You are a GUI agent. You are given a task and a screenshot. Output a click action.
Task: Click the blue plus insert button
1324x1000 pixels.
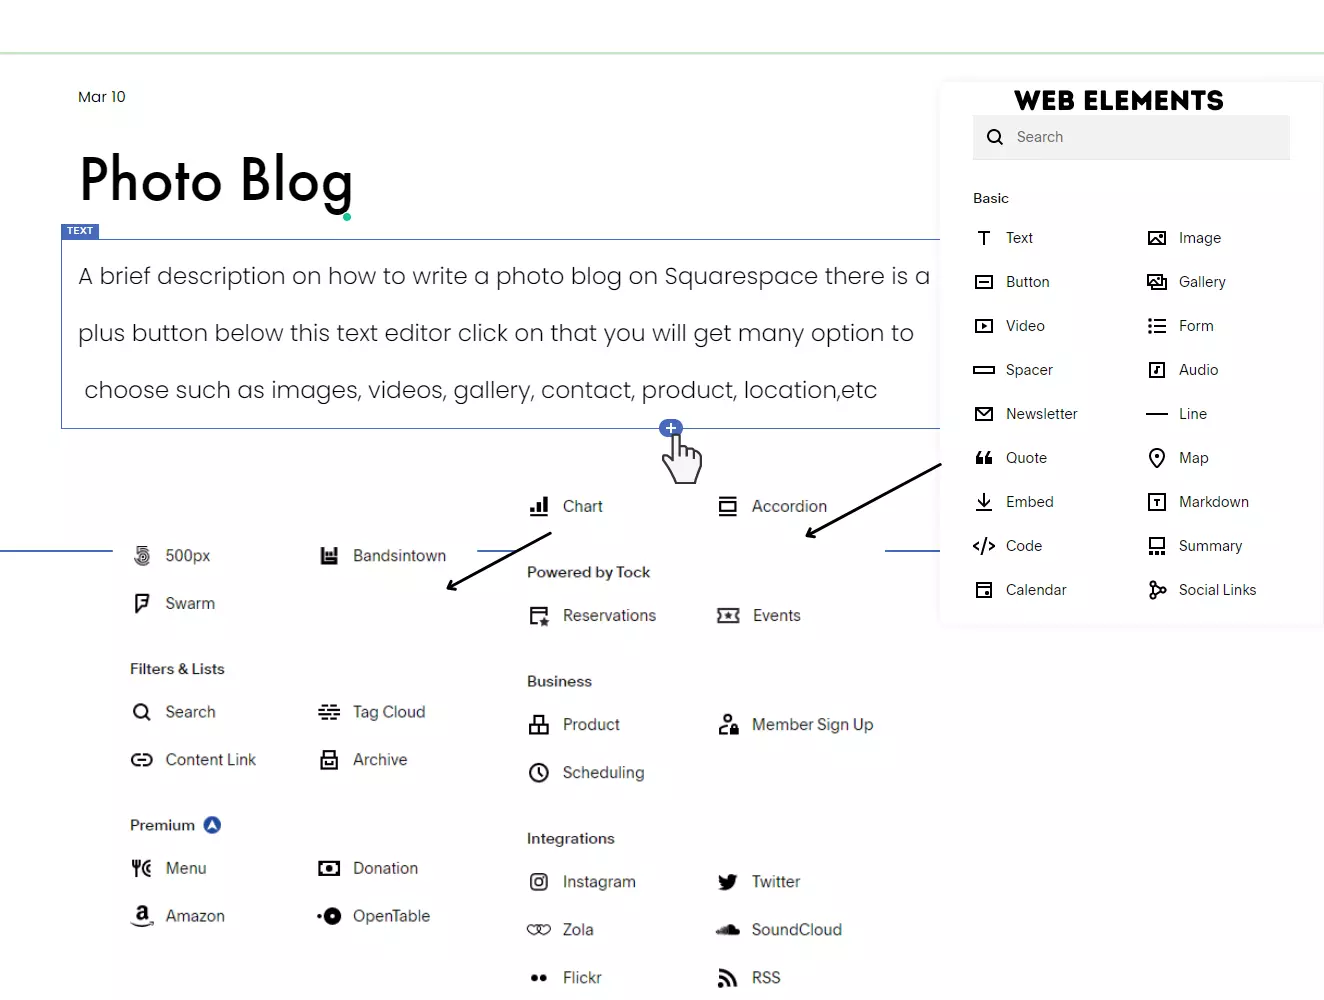coord(671,428)
